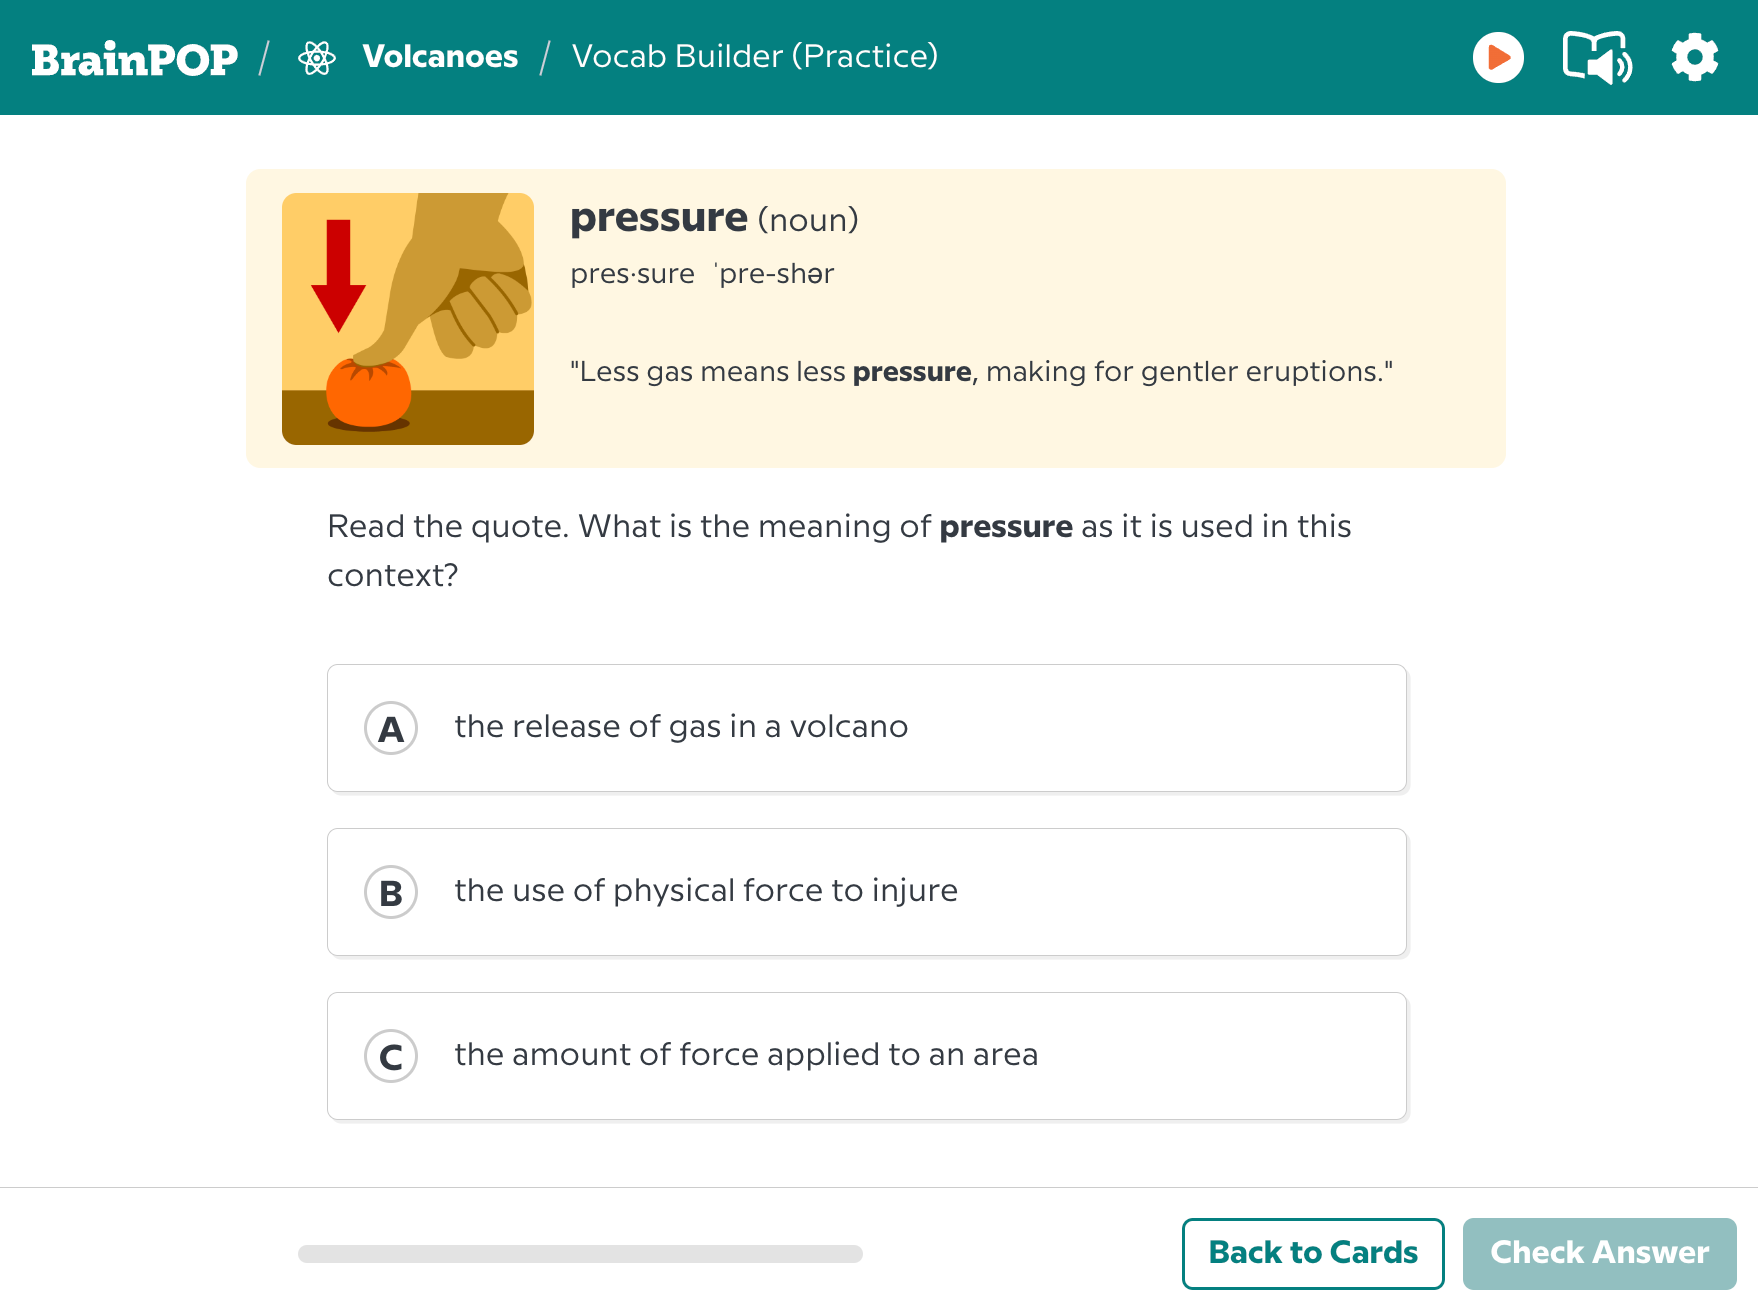Select the letter C circle
This screenshot has width=1758, height=1312.
point(391,1056)
